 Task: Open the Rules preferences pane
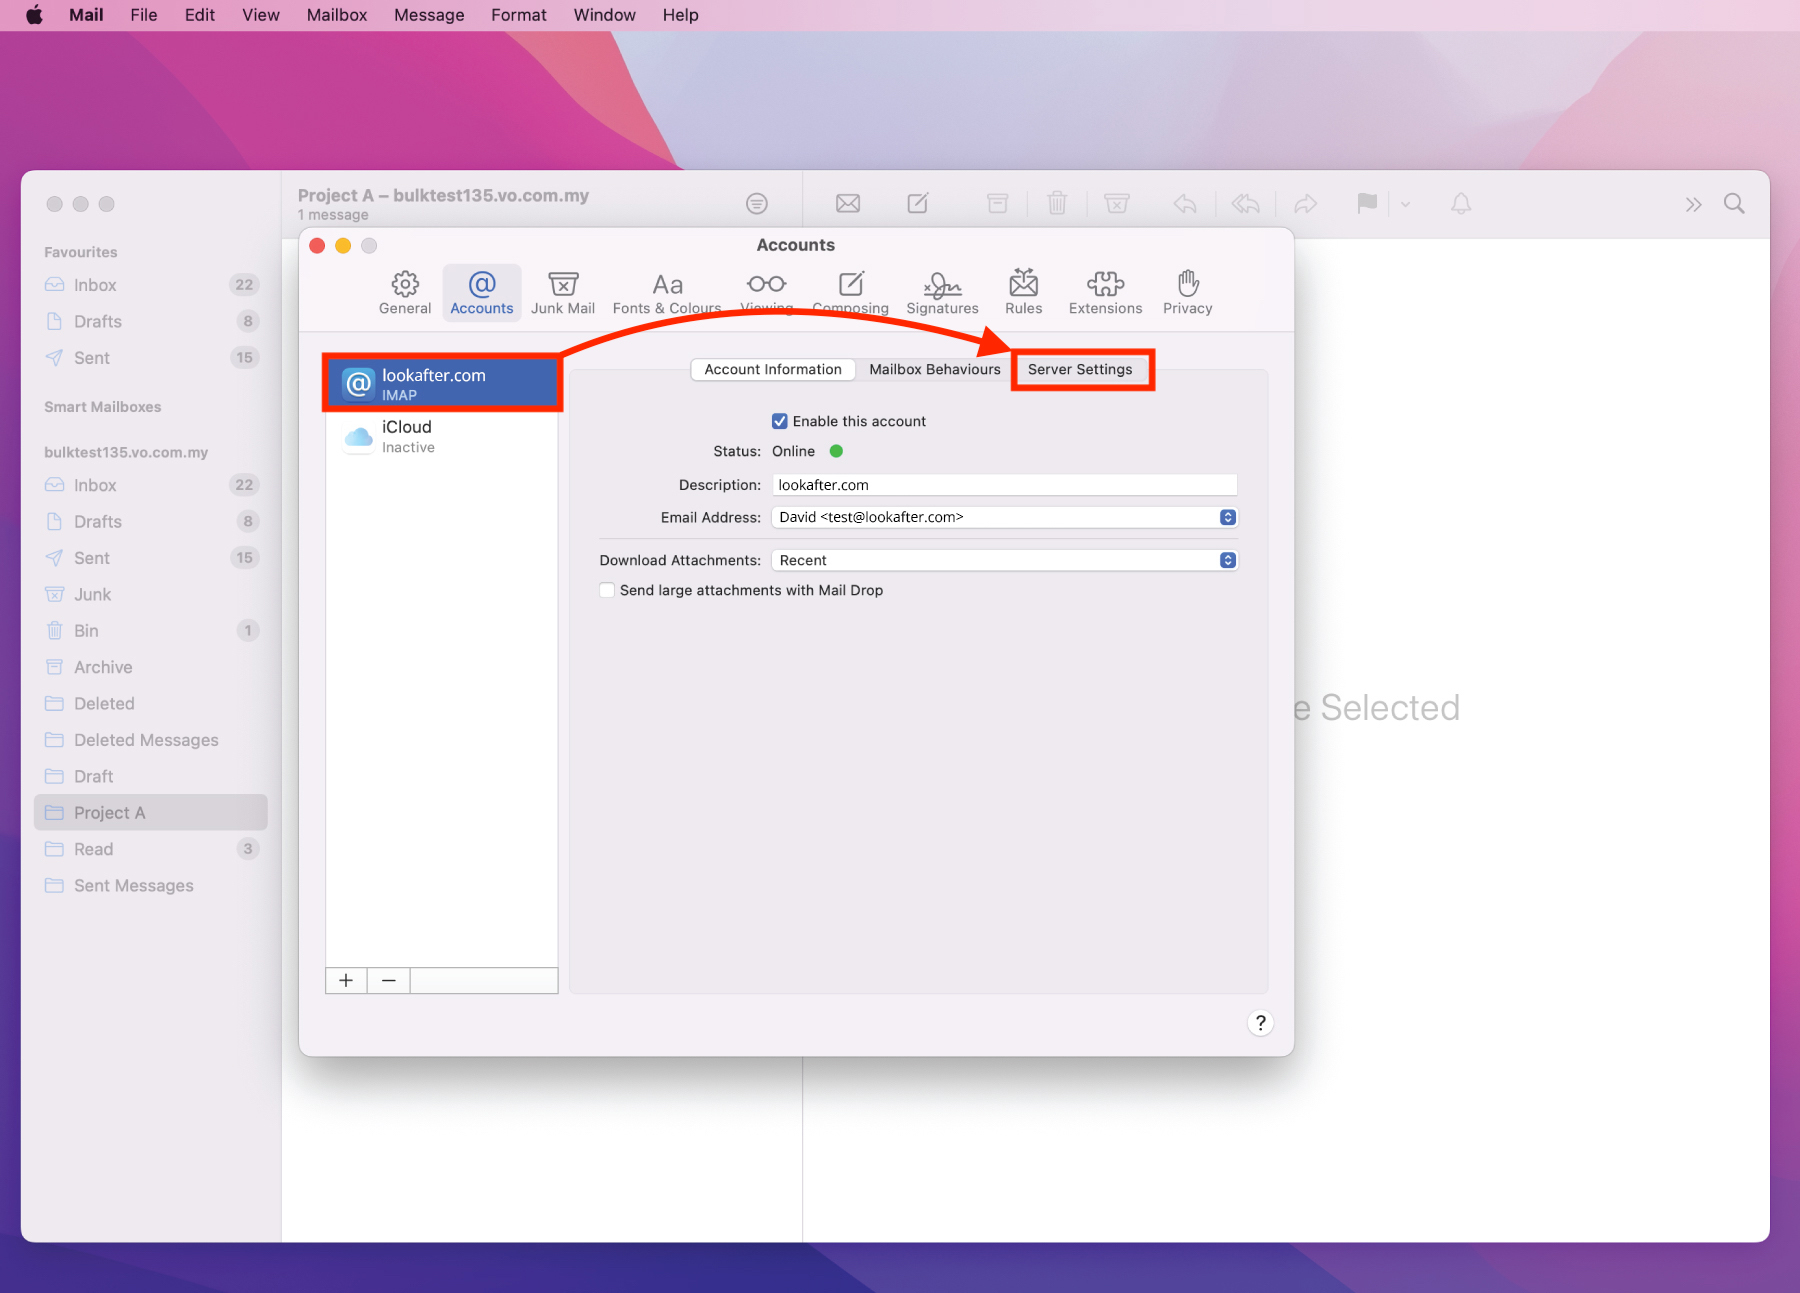point(1023,292)
